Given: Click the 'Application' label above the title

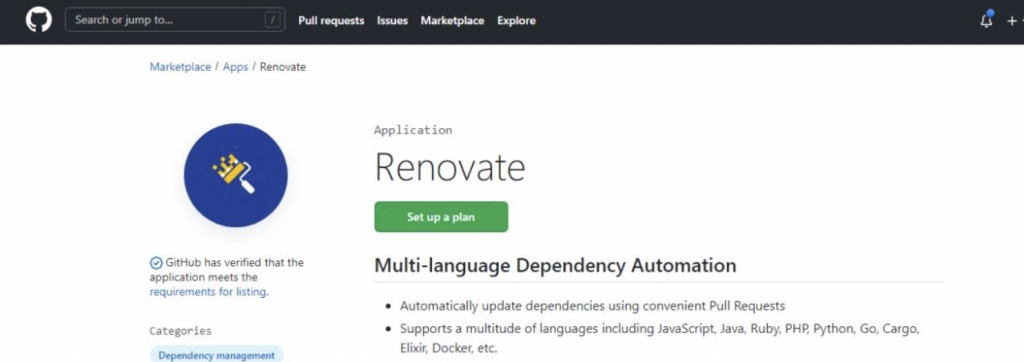Looking at the screenshot, I should (x=413, y=130).
